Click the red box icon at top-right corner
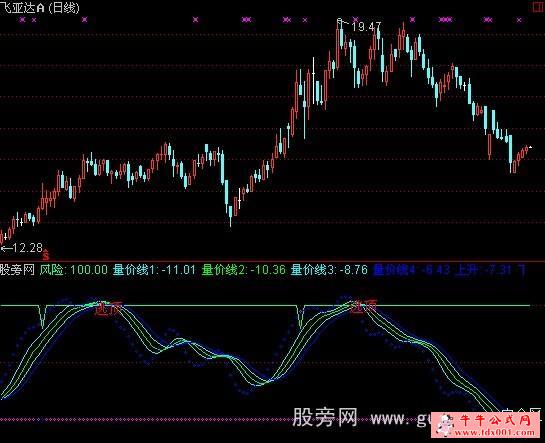This screenshot has width=545, height=443. [537, 7]
